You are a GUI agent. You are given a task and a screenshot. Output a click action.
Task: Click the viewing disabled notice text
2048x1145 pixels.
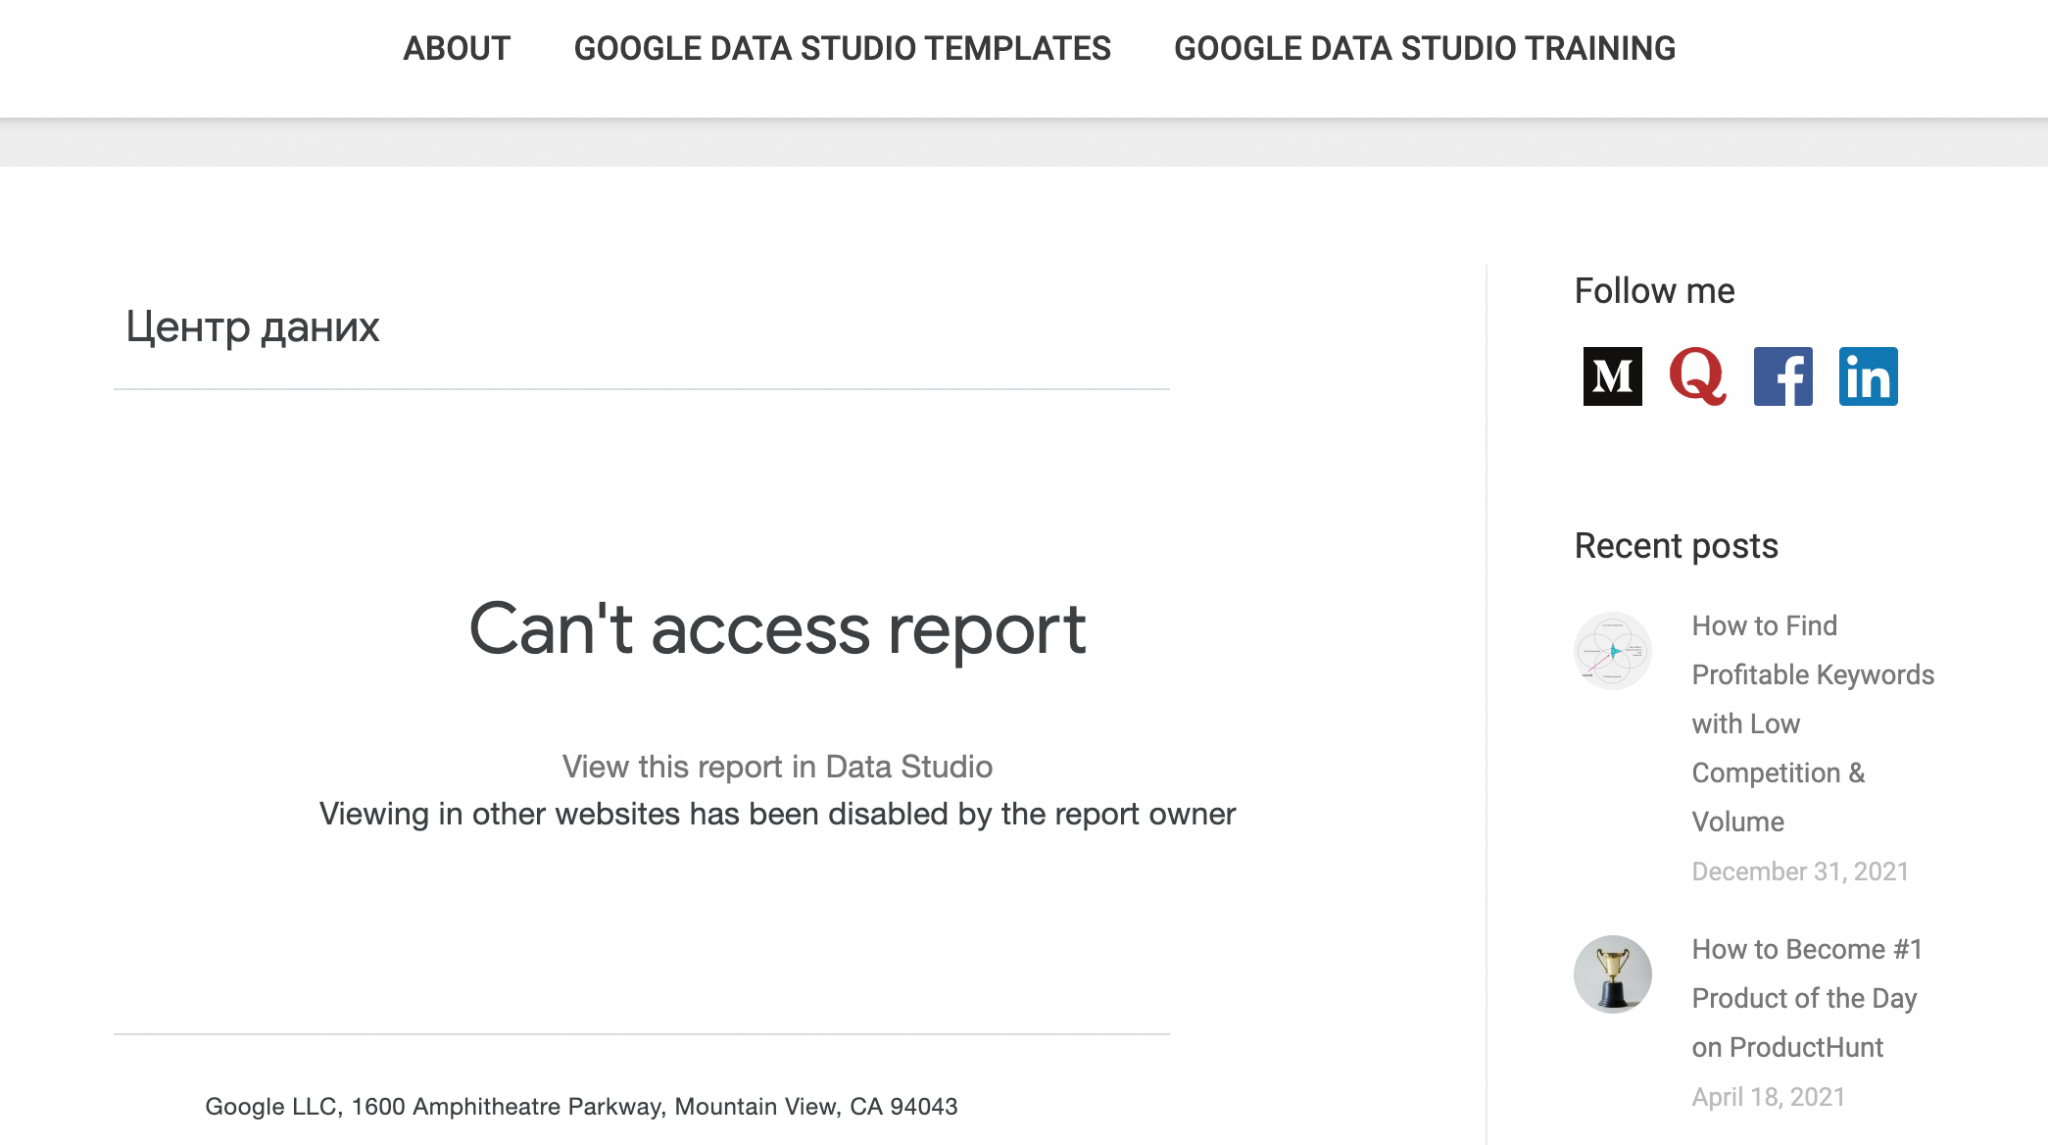(778, 814)
